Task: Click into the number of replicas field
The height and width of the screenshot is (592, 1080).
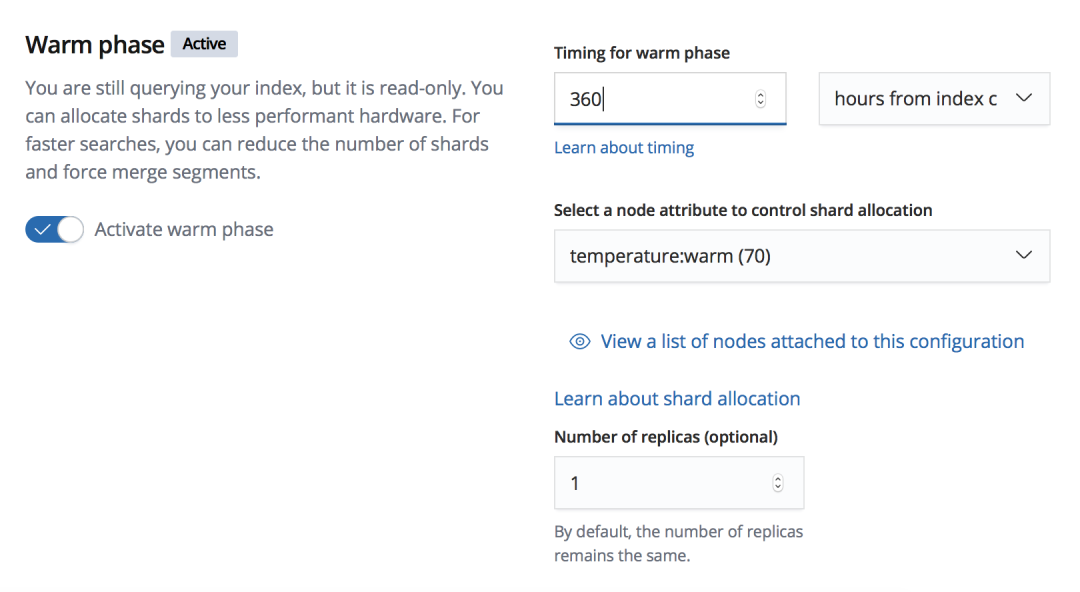Action: point(660,483)
